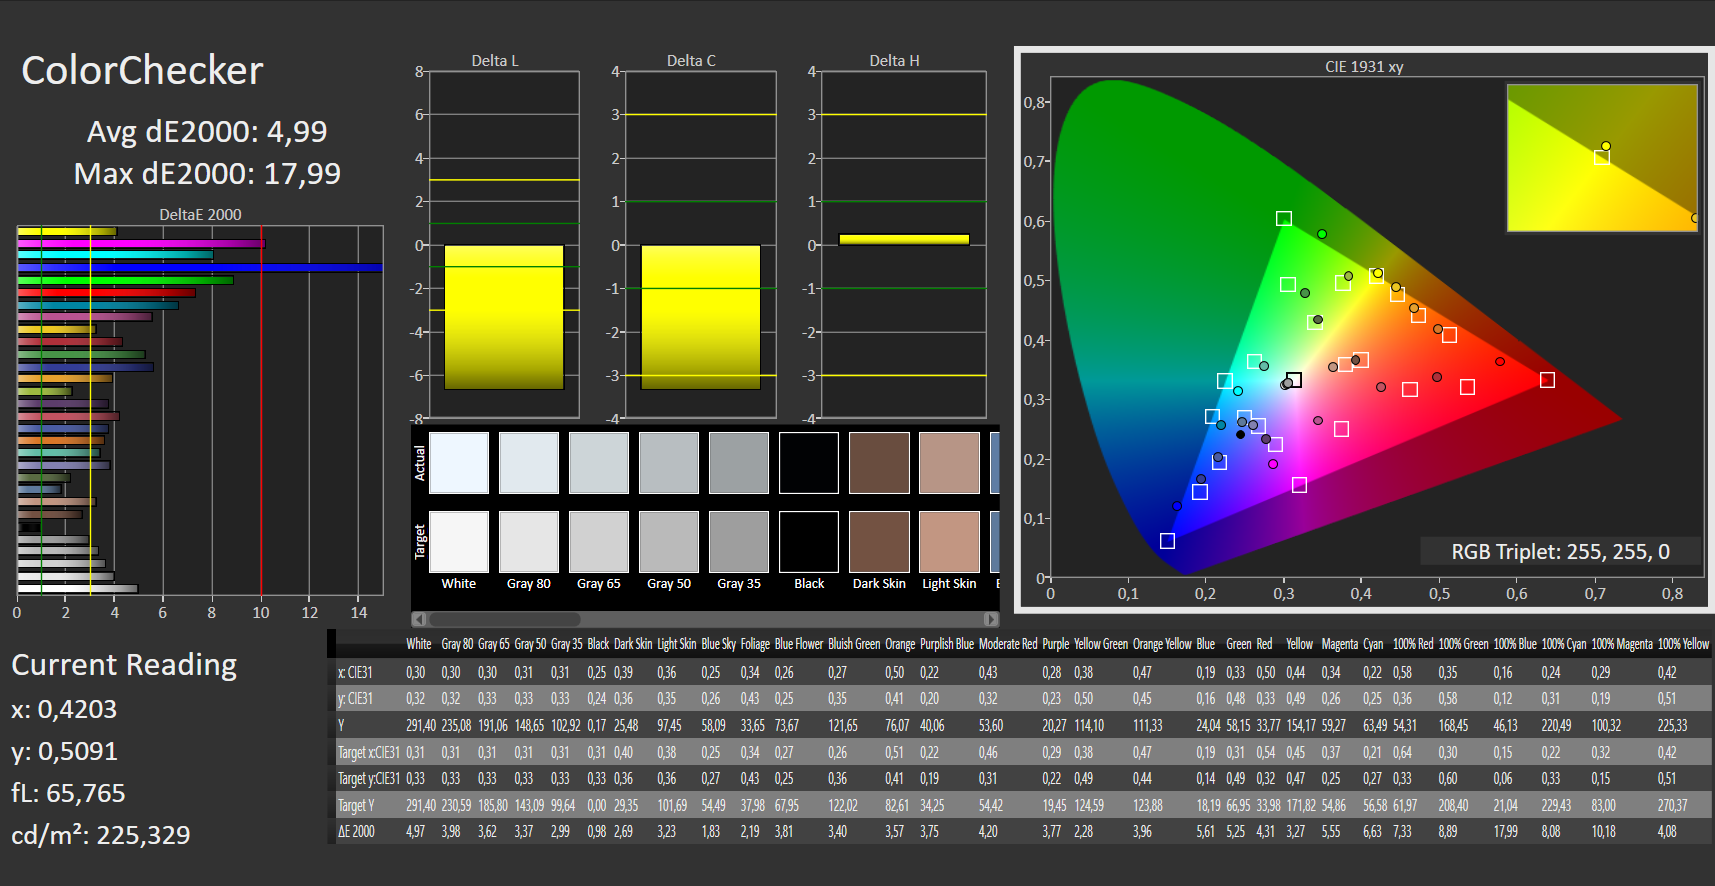
Task: Select the Target Light Skin swatch
Action: point(949,542)
